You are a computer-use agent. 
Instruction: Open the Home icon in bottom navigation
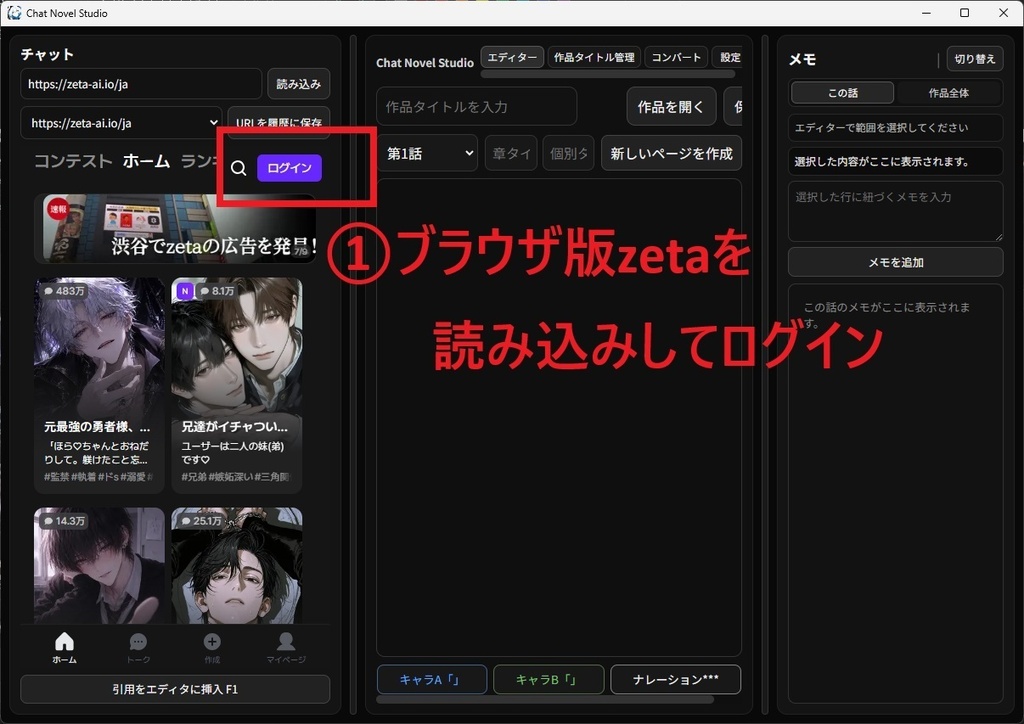pyautogui.click(x=65, y=647)
